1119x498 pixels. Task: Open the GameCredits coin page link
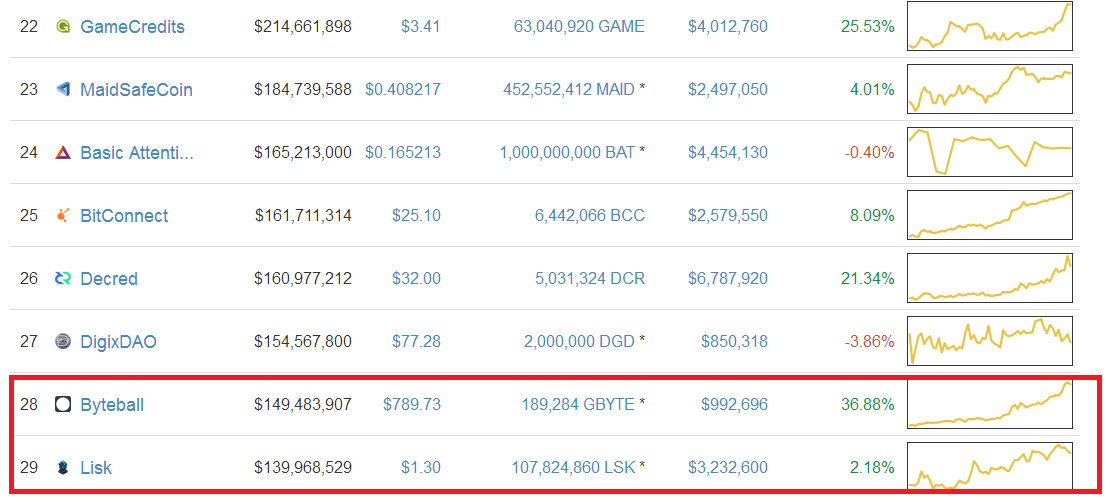(132, 27)
